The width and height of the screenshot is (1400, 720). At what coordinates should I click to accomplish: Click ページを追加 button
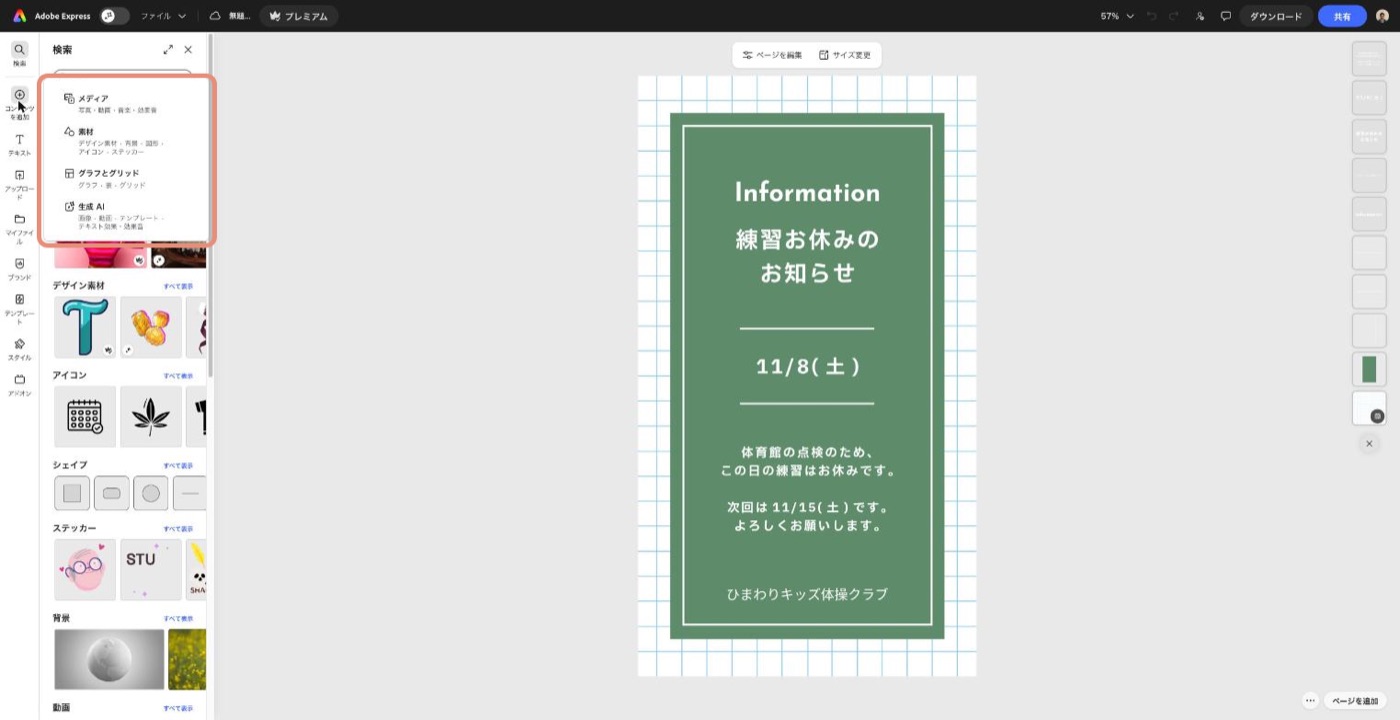pyautogui.click(x=1355, y=701)
